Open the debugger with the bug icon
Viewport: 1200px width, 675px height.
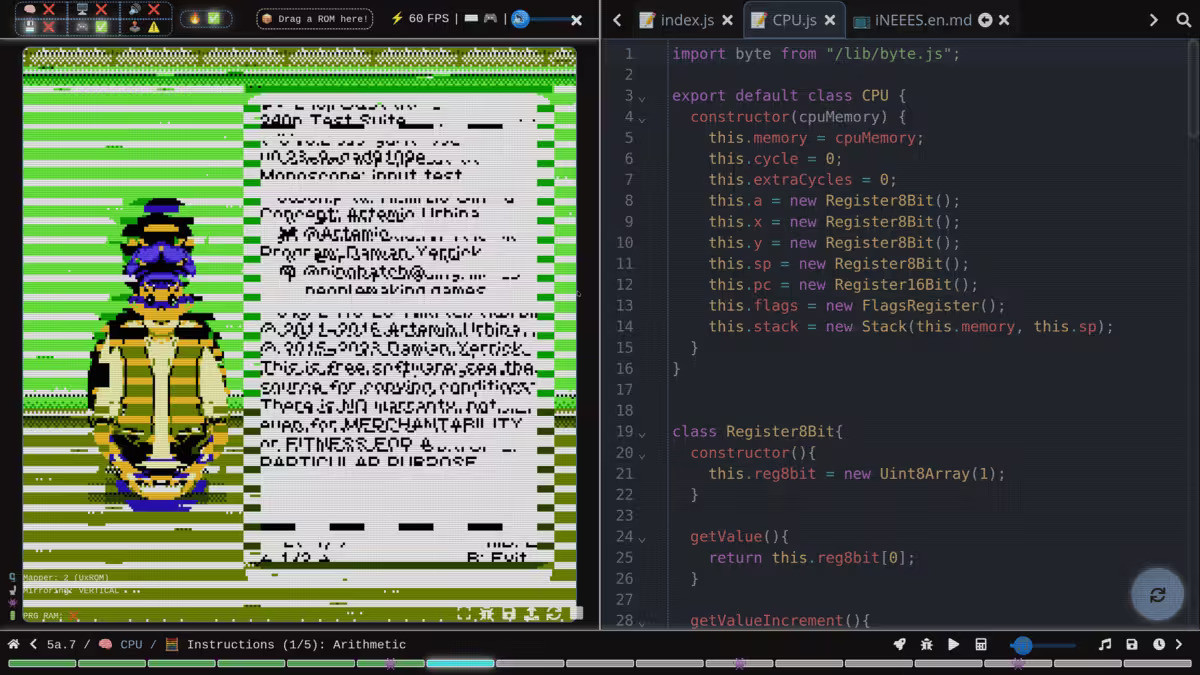pos(927,645)
